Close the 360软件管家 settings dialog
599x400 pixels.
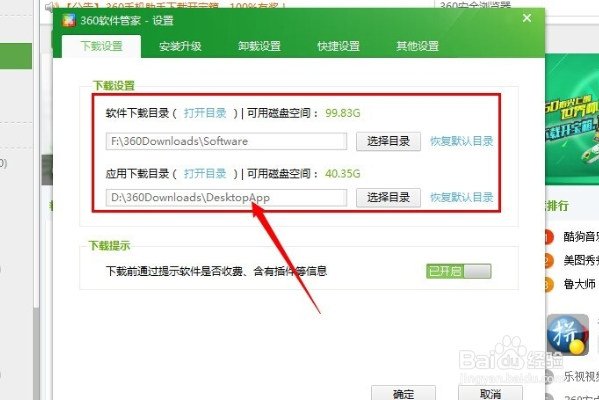(x=527, y=18)
